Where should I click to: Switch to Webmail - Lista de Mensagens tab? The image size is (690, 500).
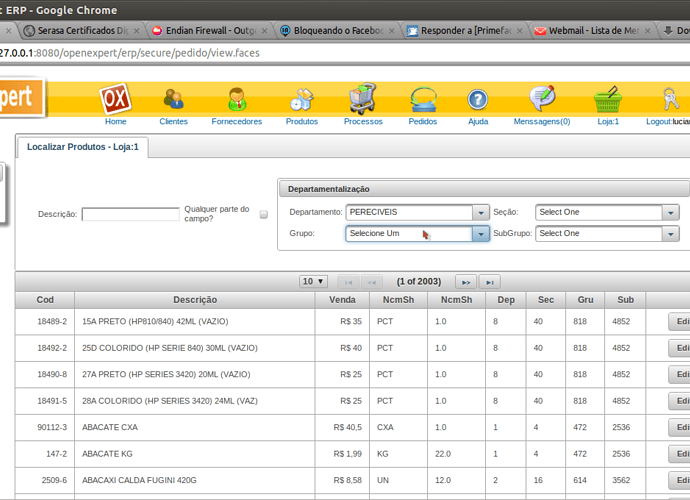(593, 31)
